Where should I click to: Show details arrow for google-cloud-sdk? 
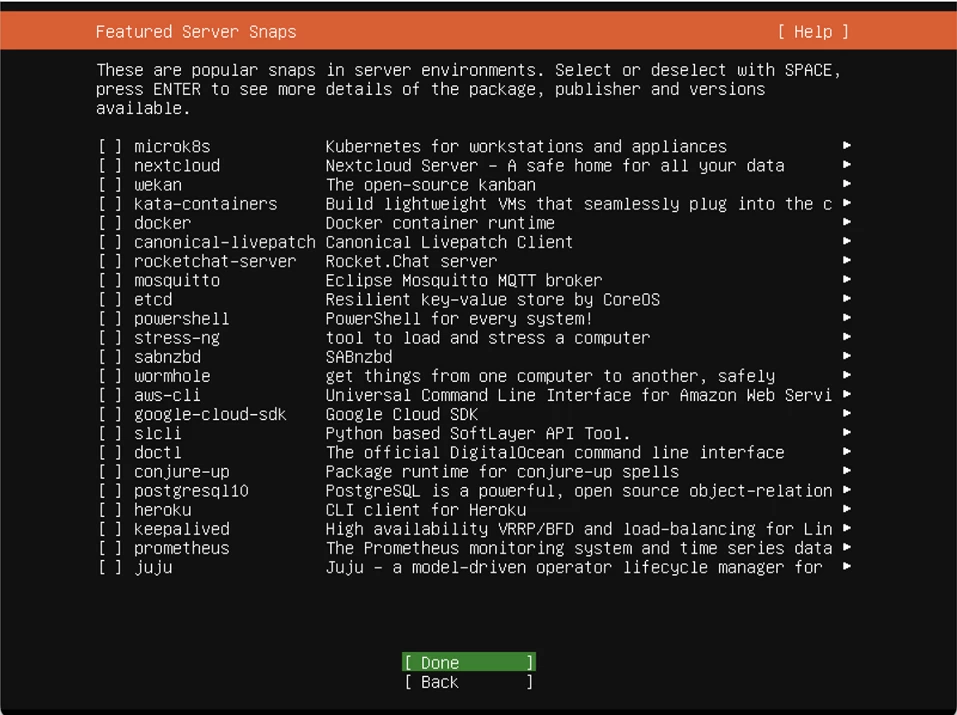pyautogui.click(x=847, y=413)
